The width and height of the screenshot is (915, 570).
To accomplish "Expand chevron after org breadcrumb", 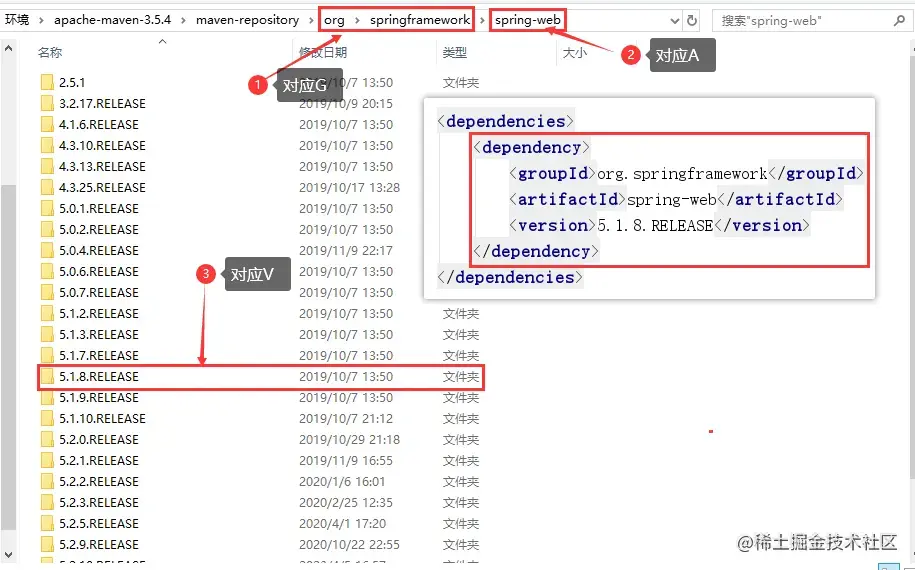I will click(x=357, y=20).
